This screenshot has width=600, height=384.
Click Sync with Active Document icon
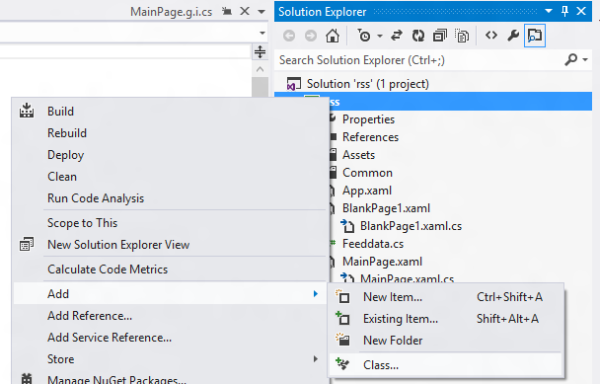point(396,36)
